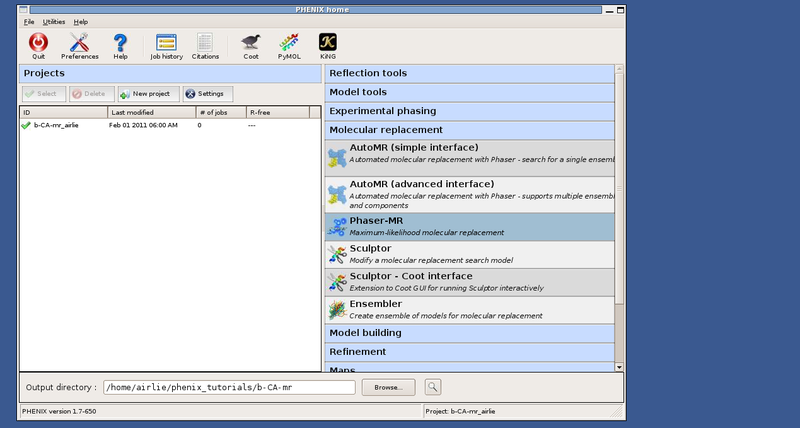This screenshot has width=800, height=428.
Task: Open the File menu
Action: 29,21
